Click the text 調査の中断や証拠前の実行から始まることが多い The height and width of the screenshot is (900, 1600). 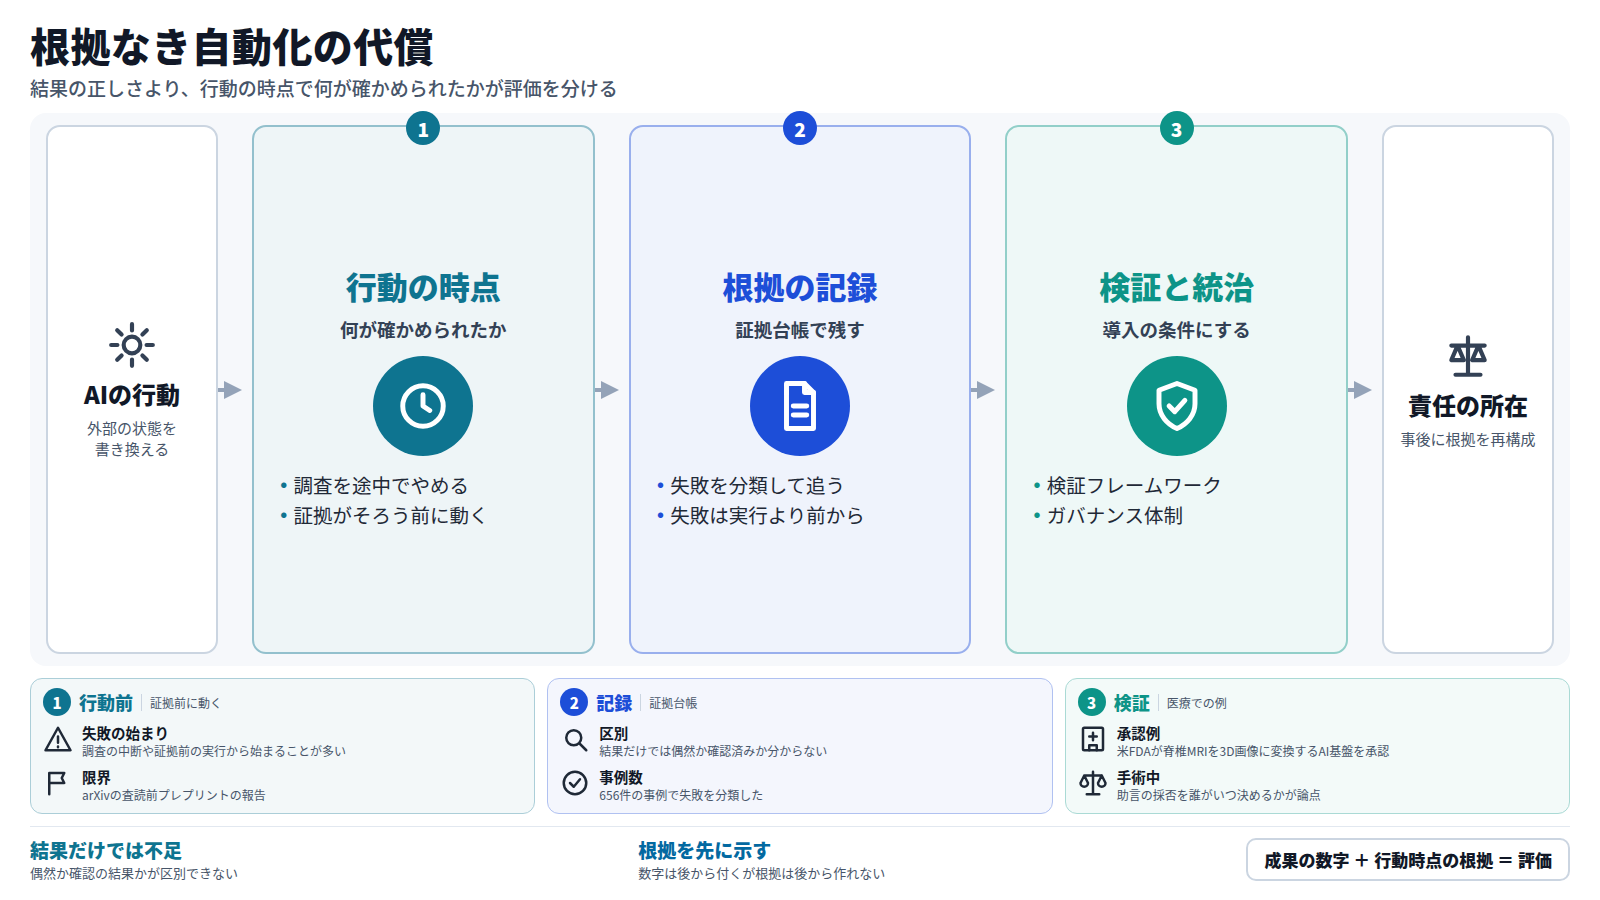(214, 751)
